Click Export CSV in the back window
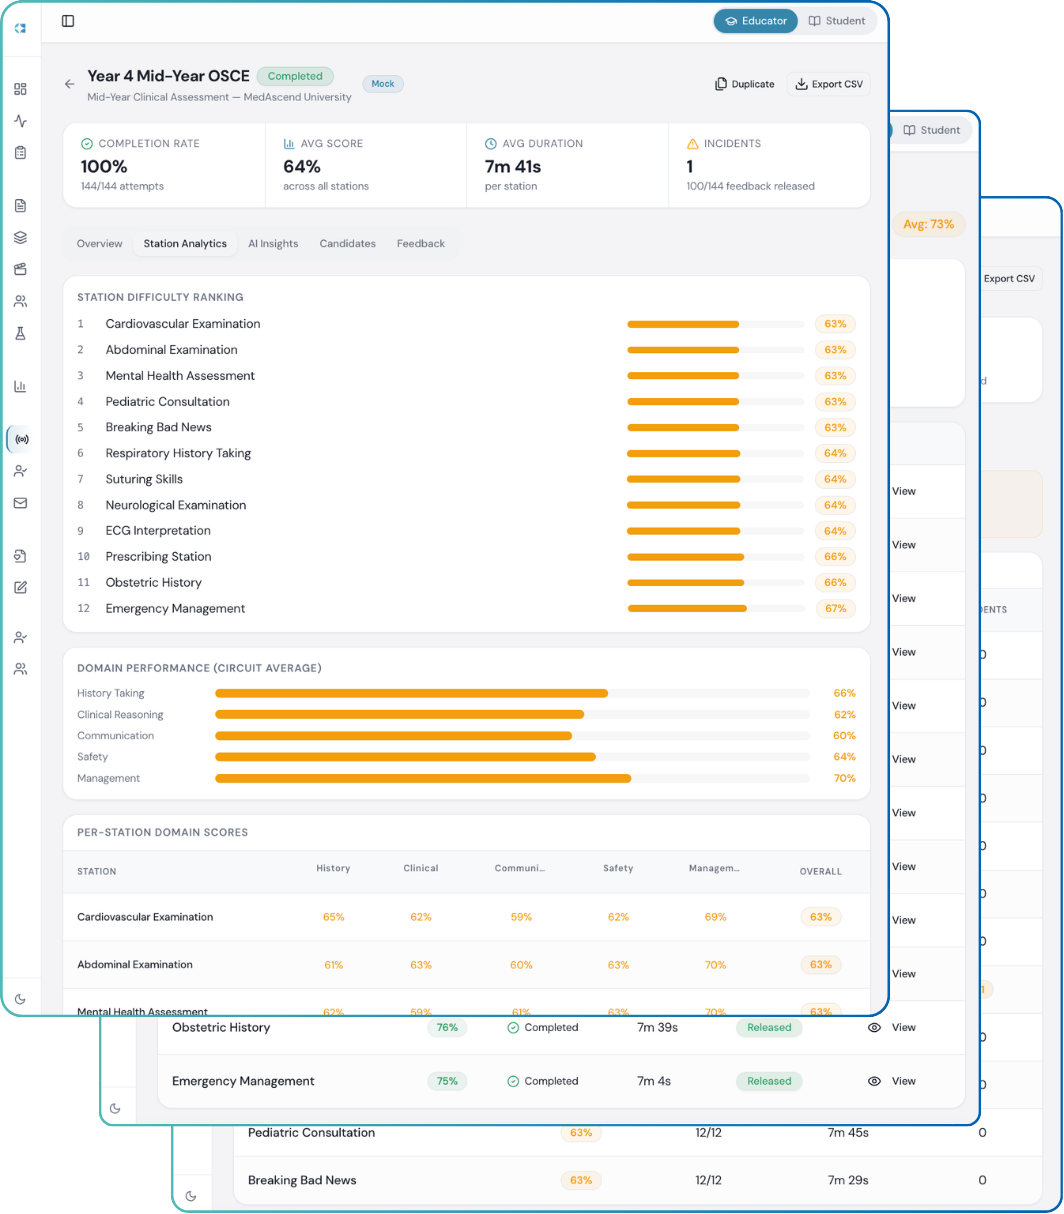Screen dimensions: 1064x1214 pyautogui.click(x=1009, y=279)
